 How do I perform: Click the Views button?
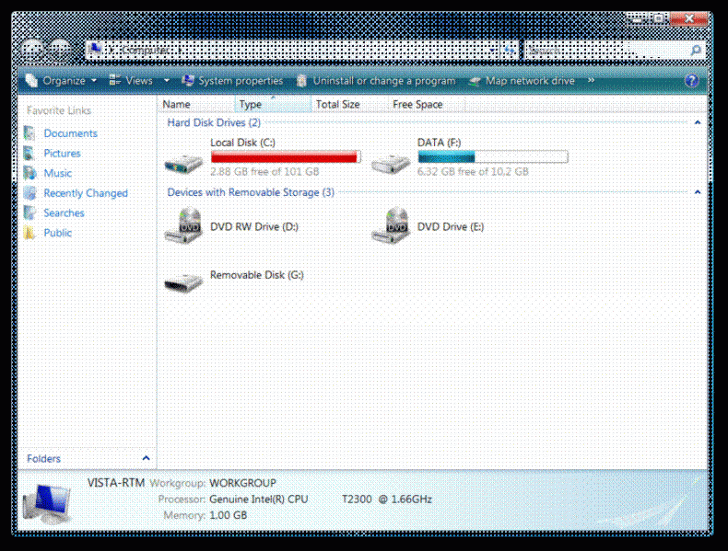131,81
